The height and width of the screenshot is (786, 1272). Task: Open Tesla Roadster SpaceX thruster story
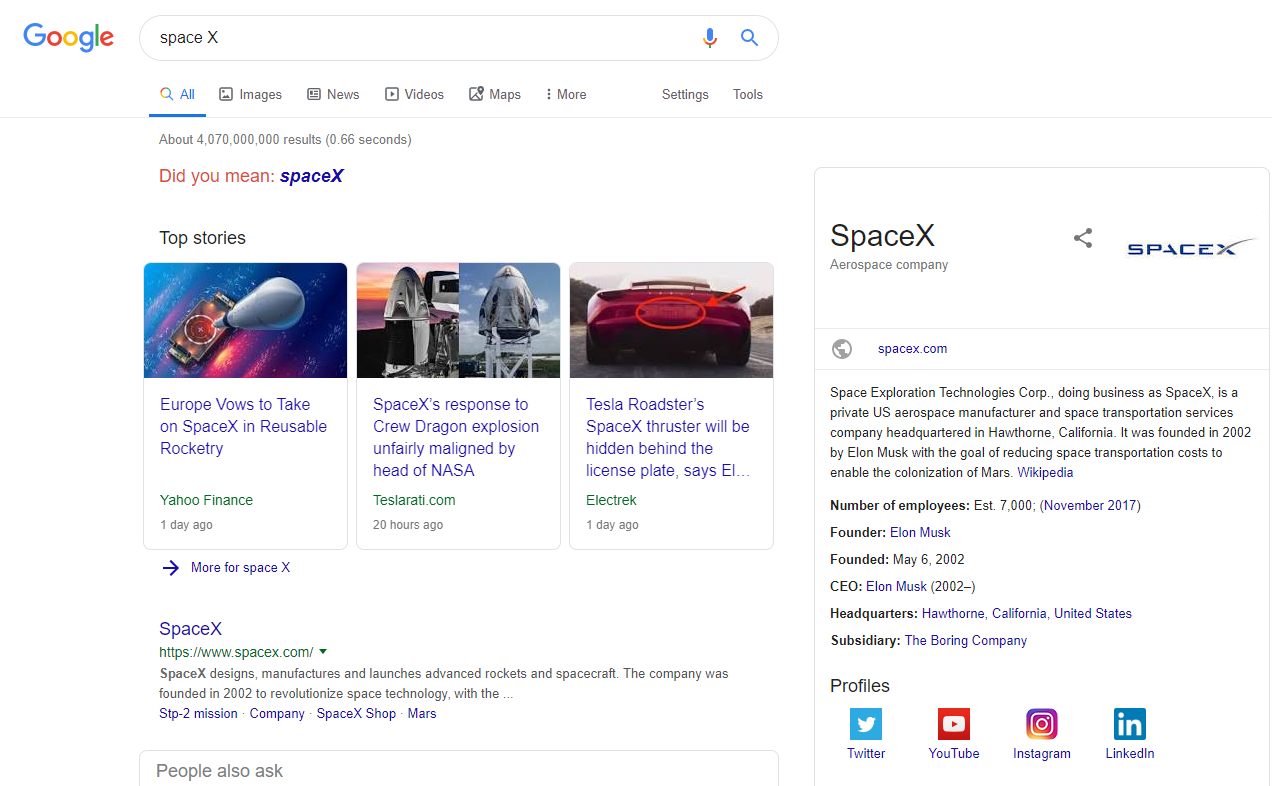point(668,437)
